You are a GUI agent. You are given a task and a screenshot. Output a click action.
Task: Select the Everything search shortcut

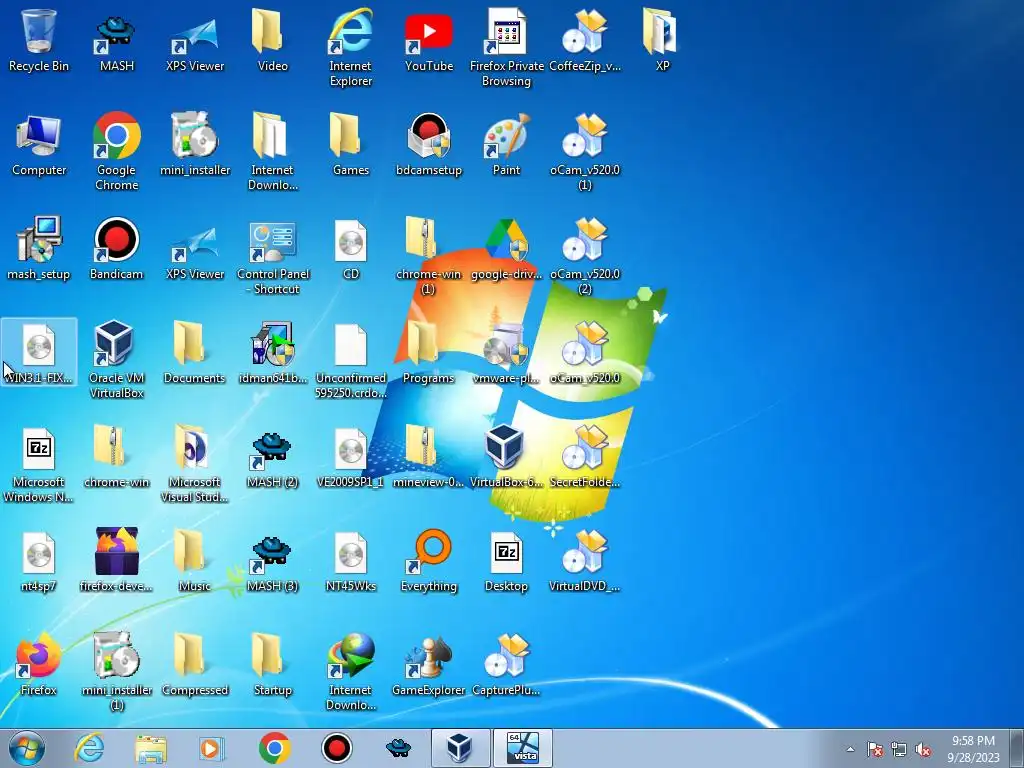(x=428, y=560)
